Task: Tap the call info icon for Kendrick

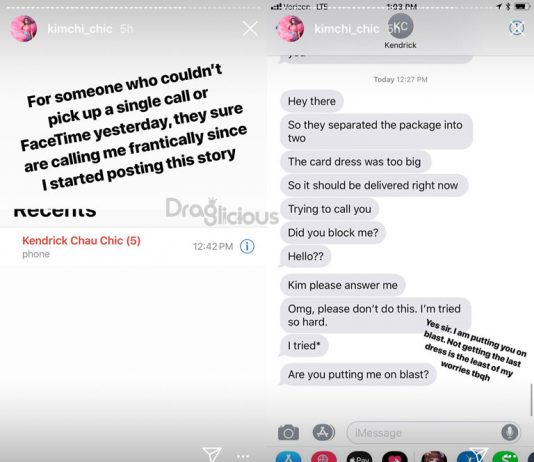Action: [247, 246]
